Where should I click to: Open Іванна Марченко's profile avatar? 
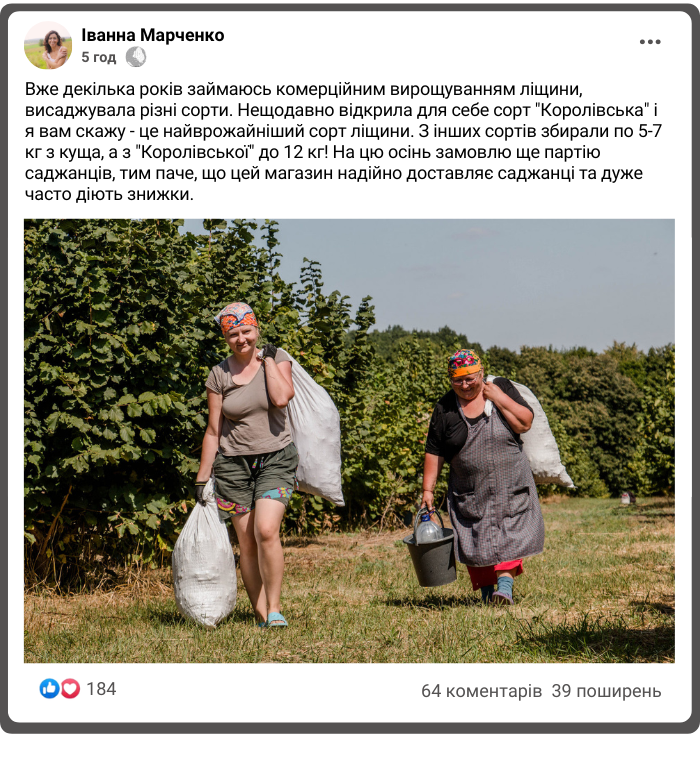48,45
